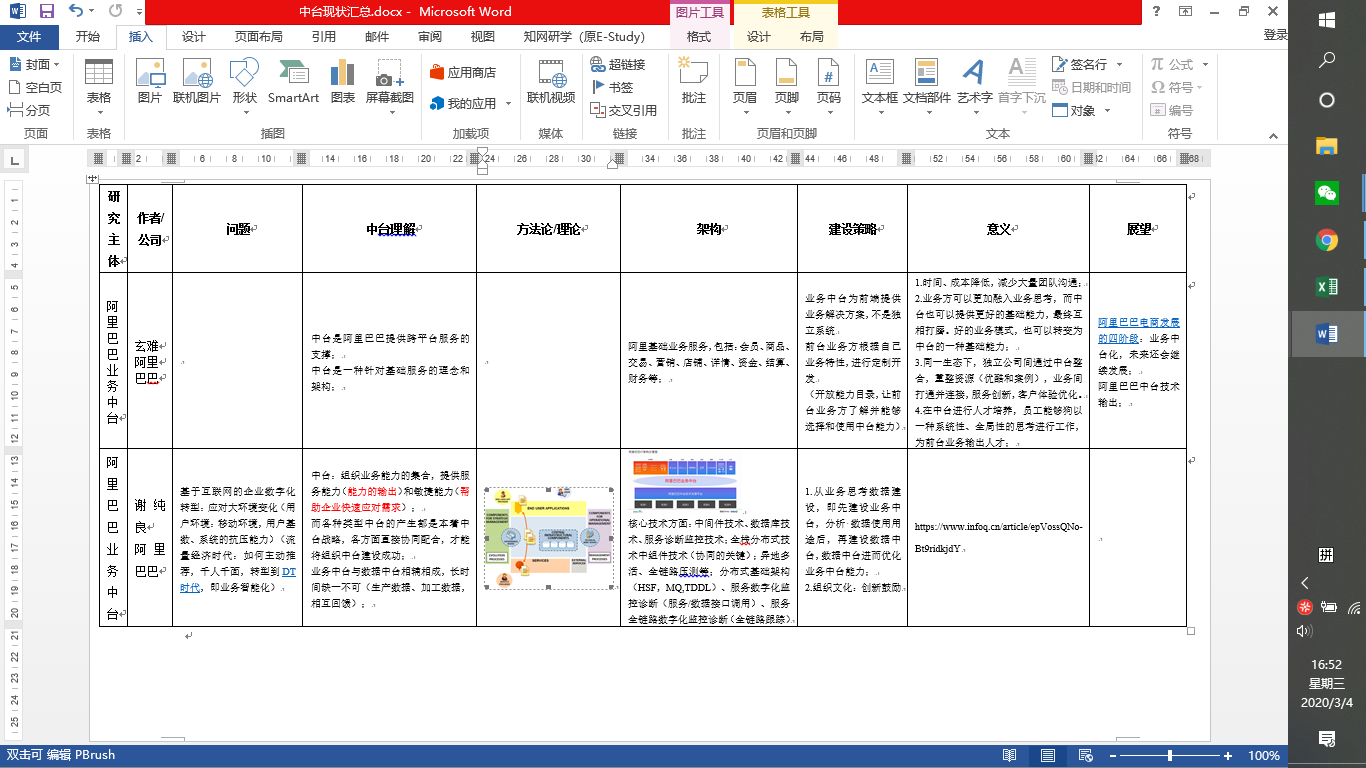Expand the 对象 (Object) dropdown arrow
Screen dimensions: 1366x768
point(1106,111)
